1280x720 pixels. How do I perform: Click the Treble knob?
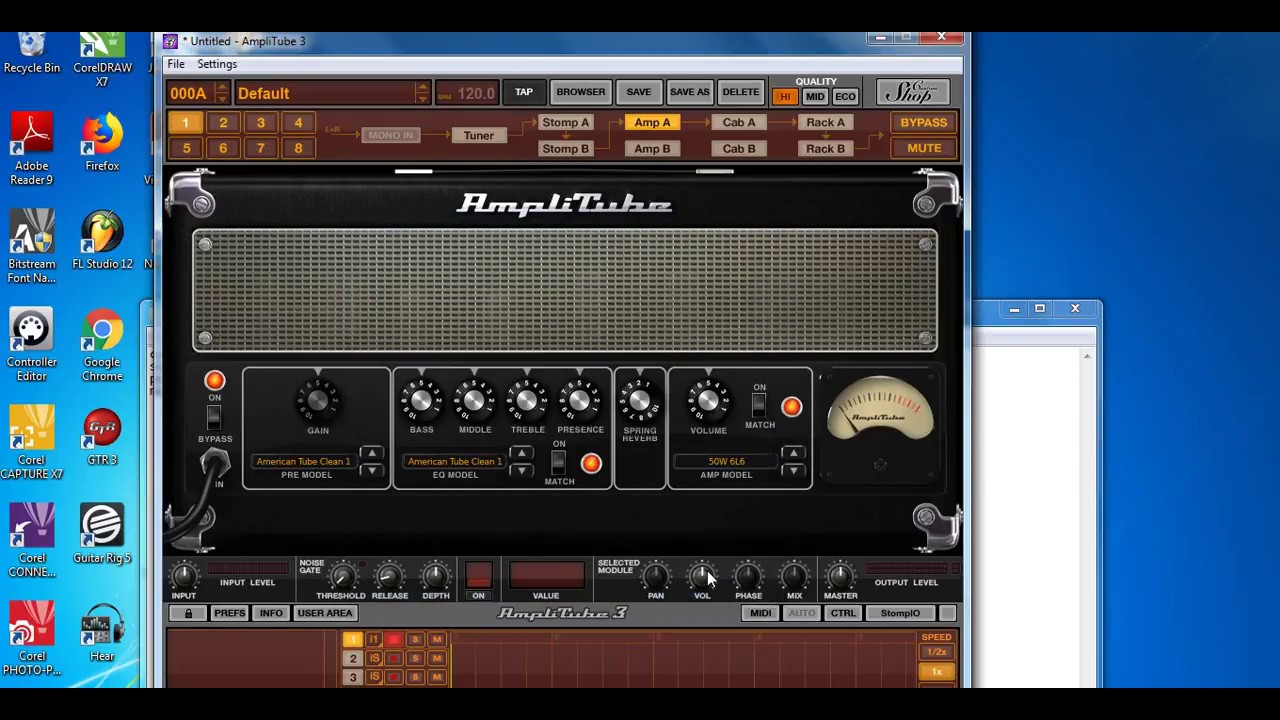(x=527, y=402)
